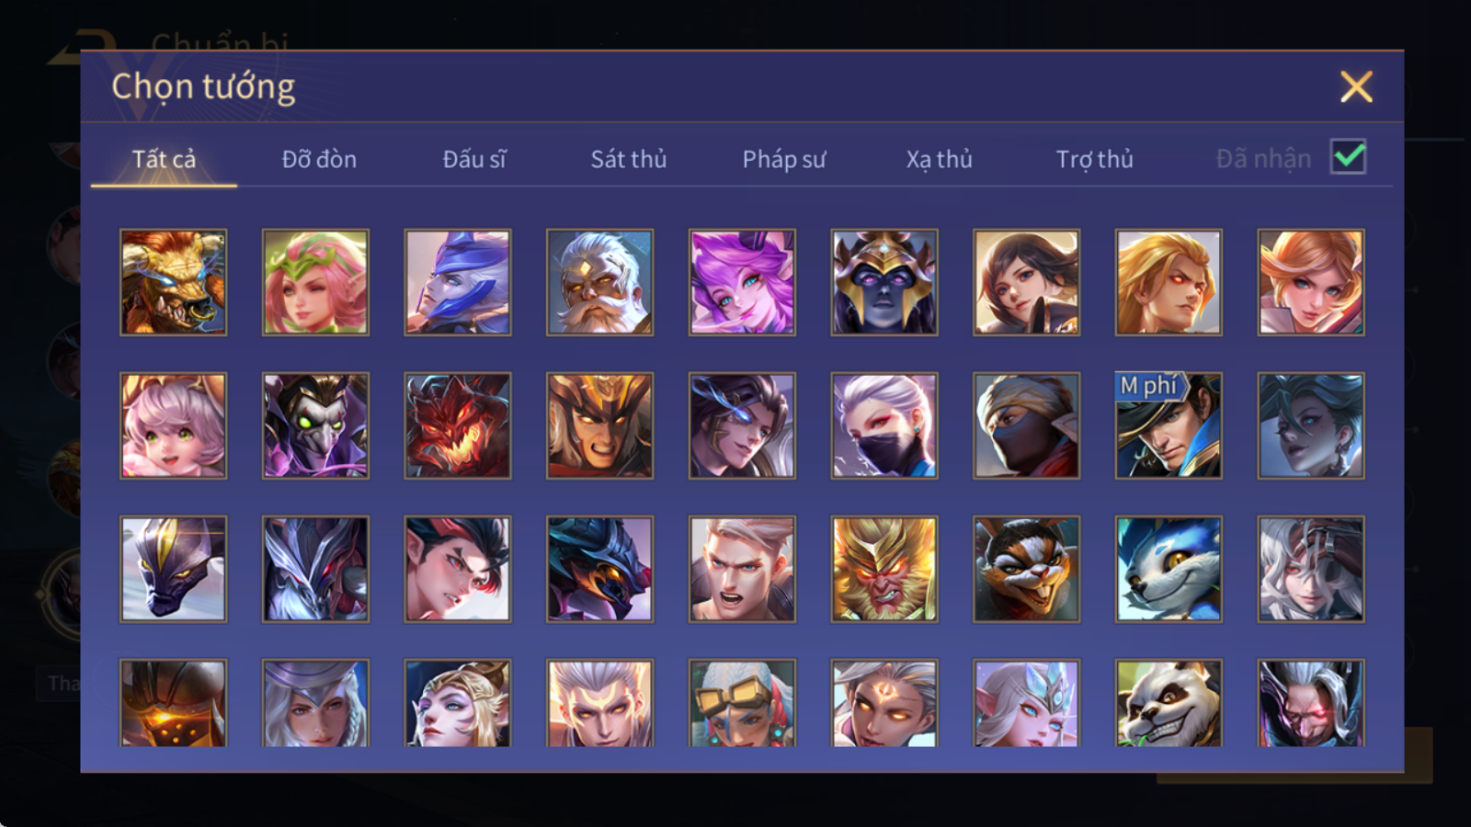Select the purple-haired girl hero
This screenshot has width=1471, height=827.
pos(742,282)
